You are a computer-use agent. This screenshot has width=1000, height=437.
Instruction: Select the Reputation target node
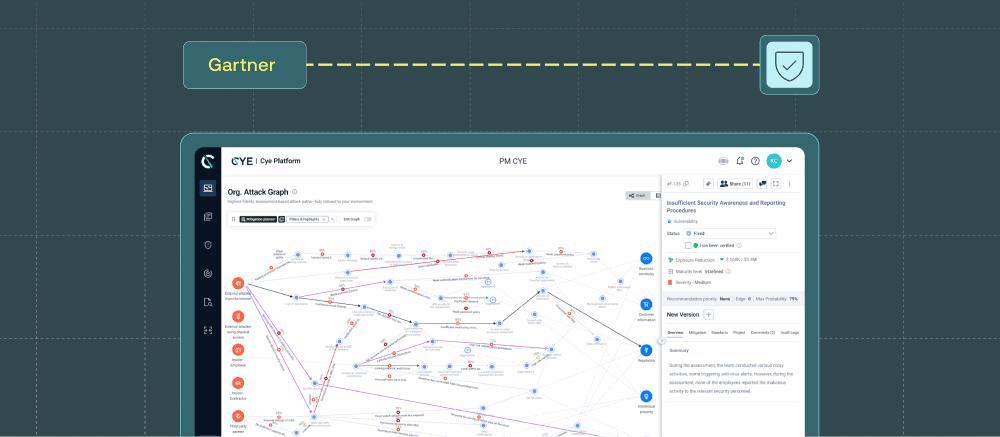click(646, 350)
